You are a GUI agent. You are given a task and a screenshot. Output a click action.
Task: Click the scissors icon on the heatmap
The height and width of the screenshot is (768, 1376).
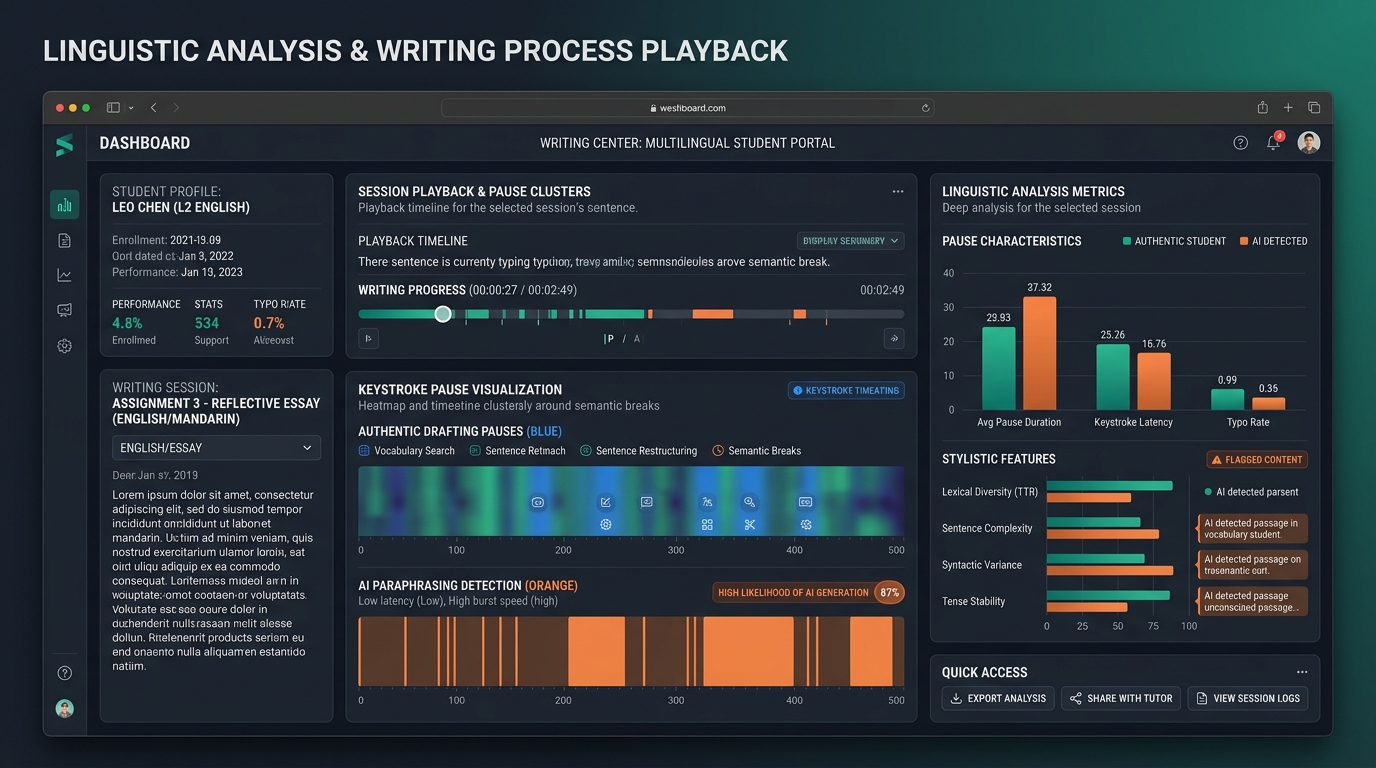coord(750,525)
